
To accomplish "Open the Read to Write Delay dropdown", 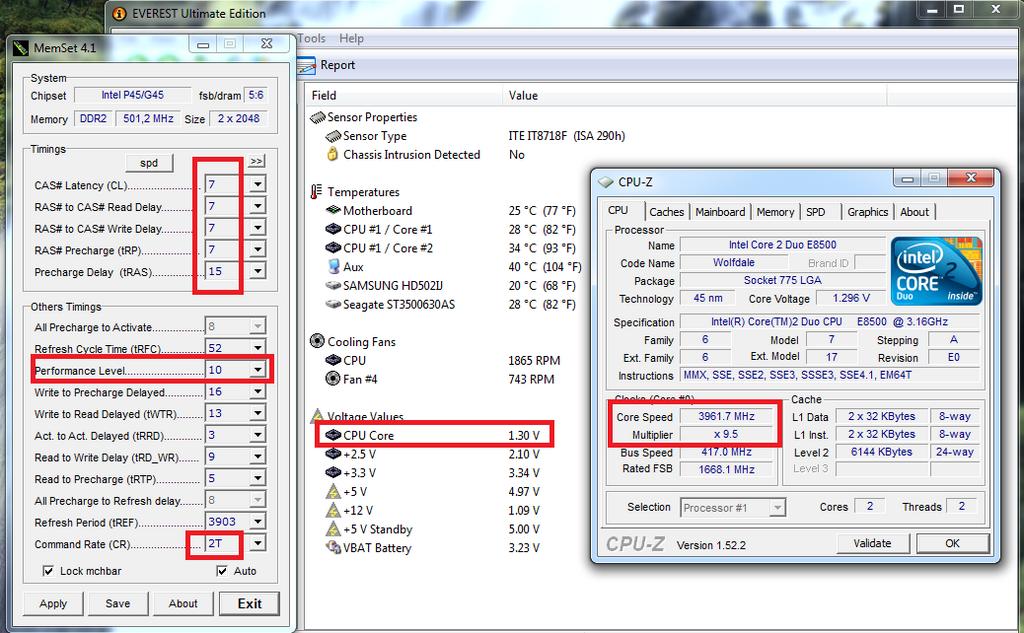I will tap(258, 457).
